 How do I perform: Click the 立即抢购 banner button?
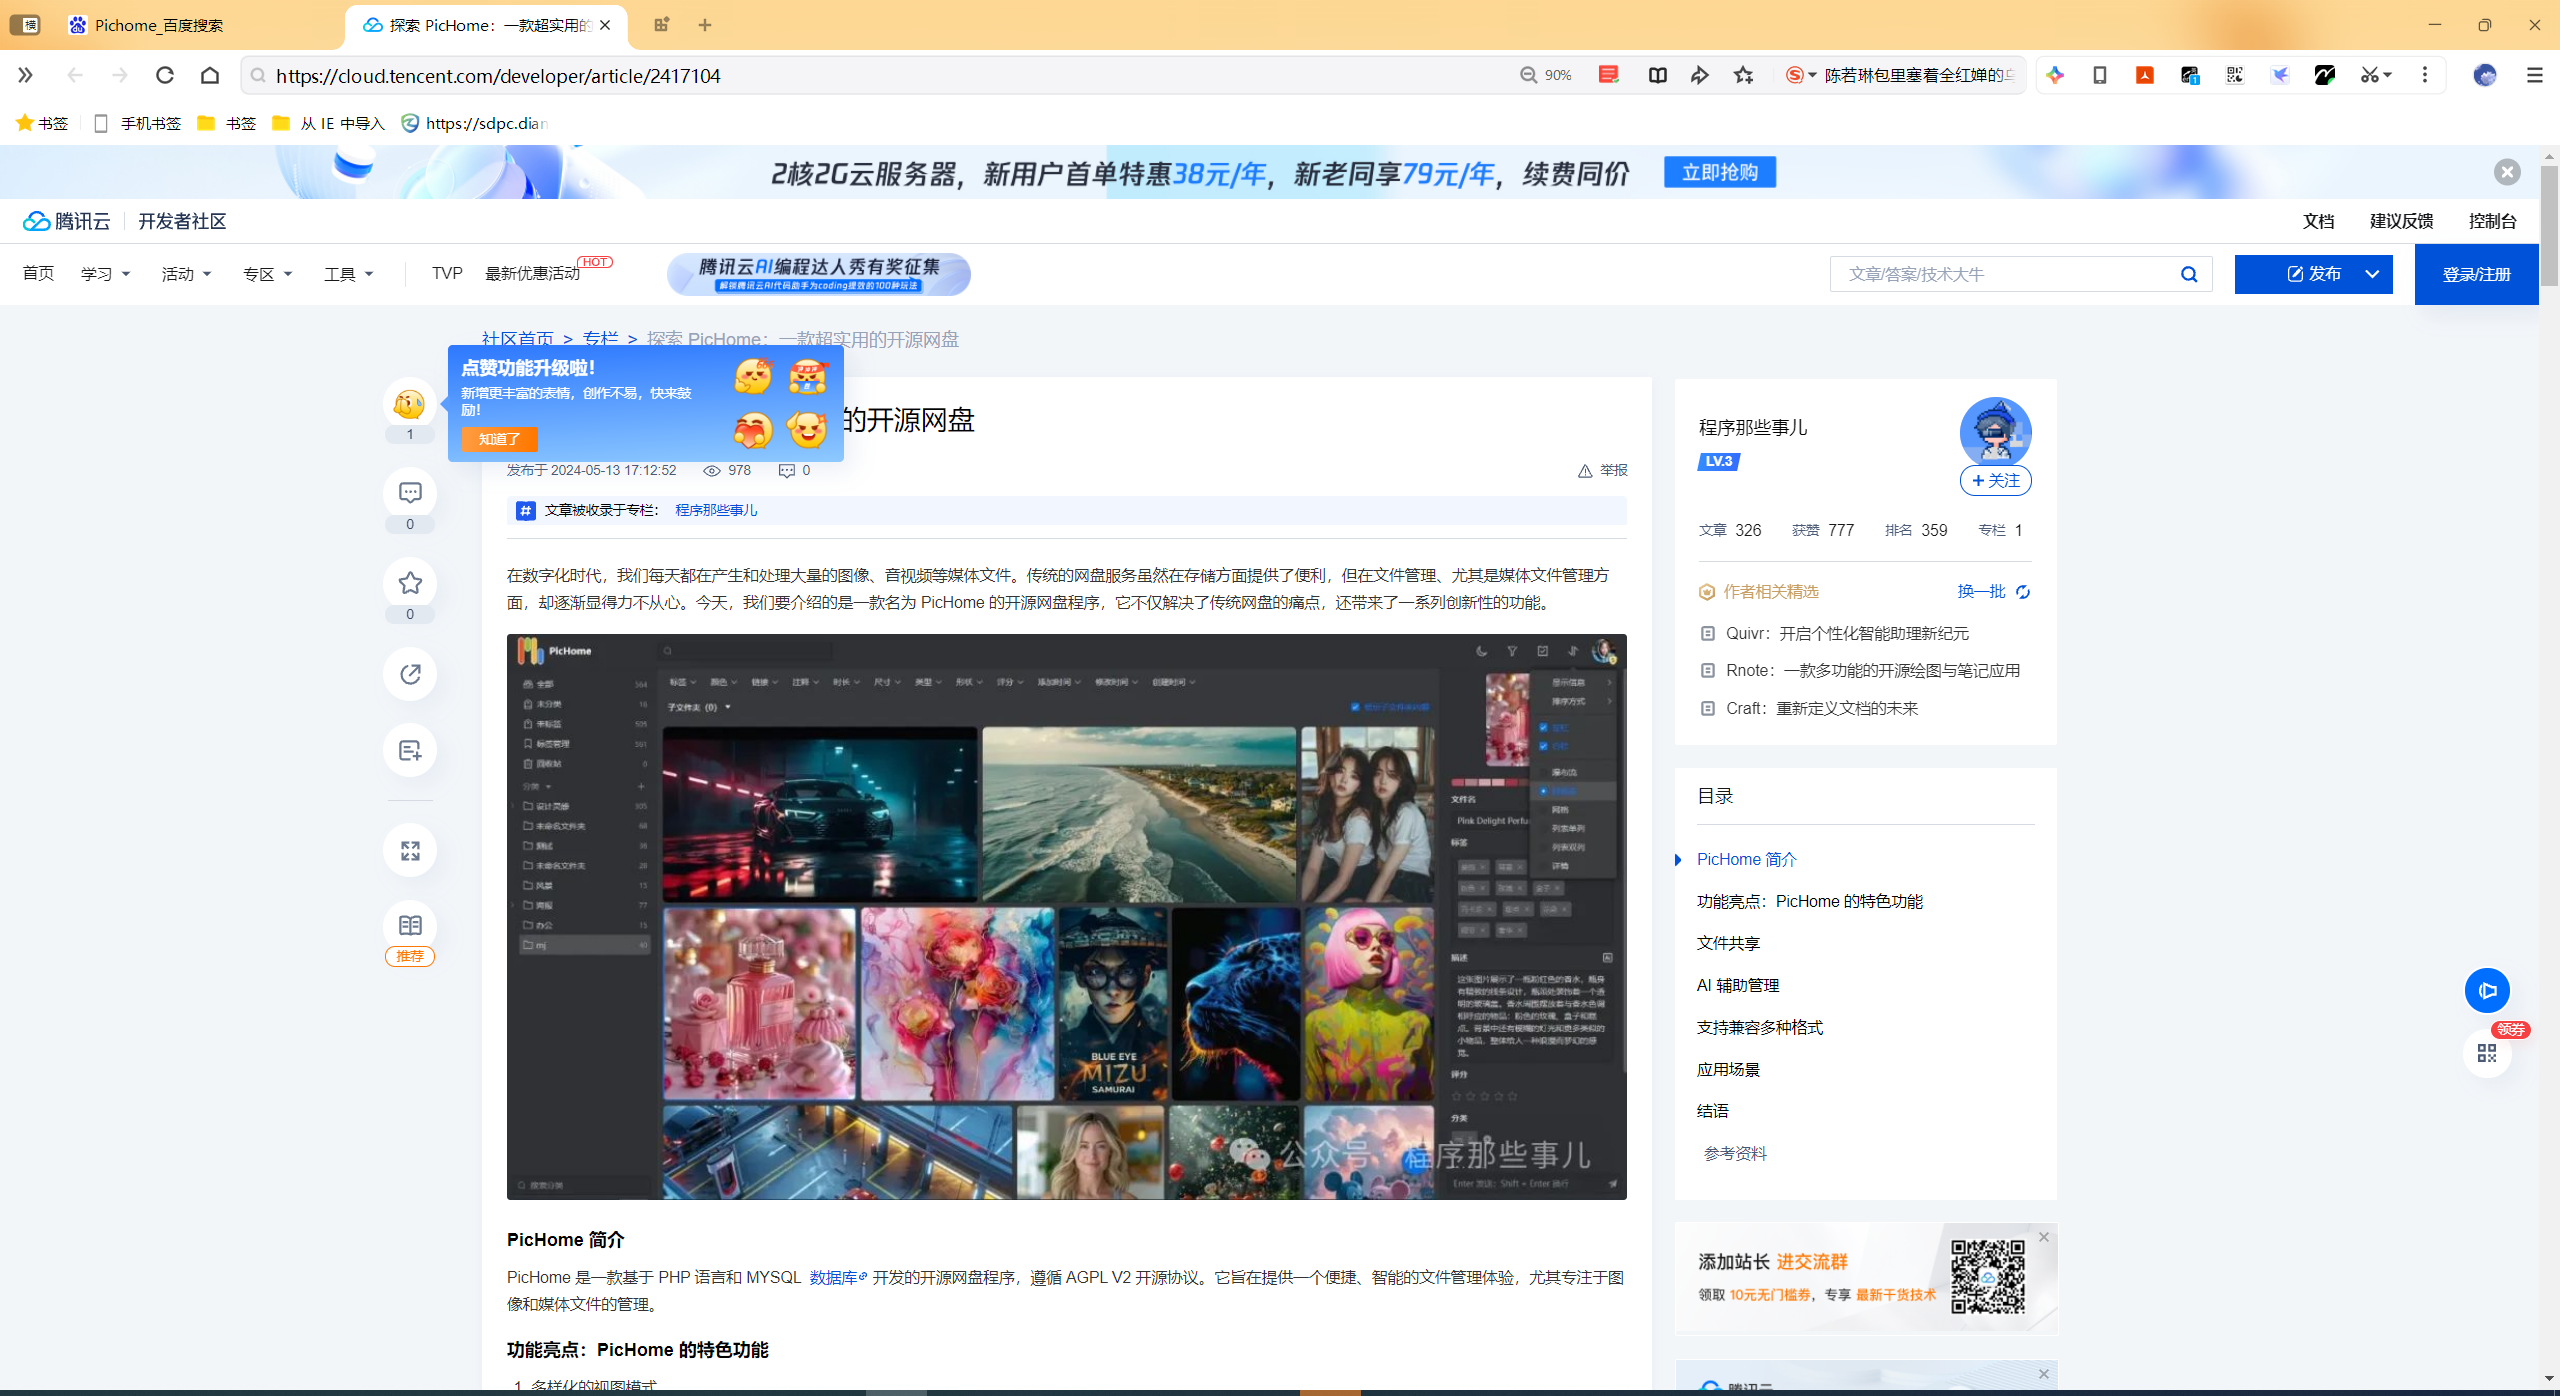coord(1720,172)
